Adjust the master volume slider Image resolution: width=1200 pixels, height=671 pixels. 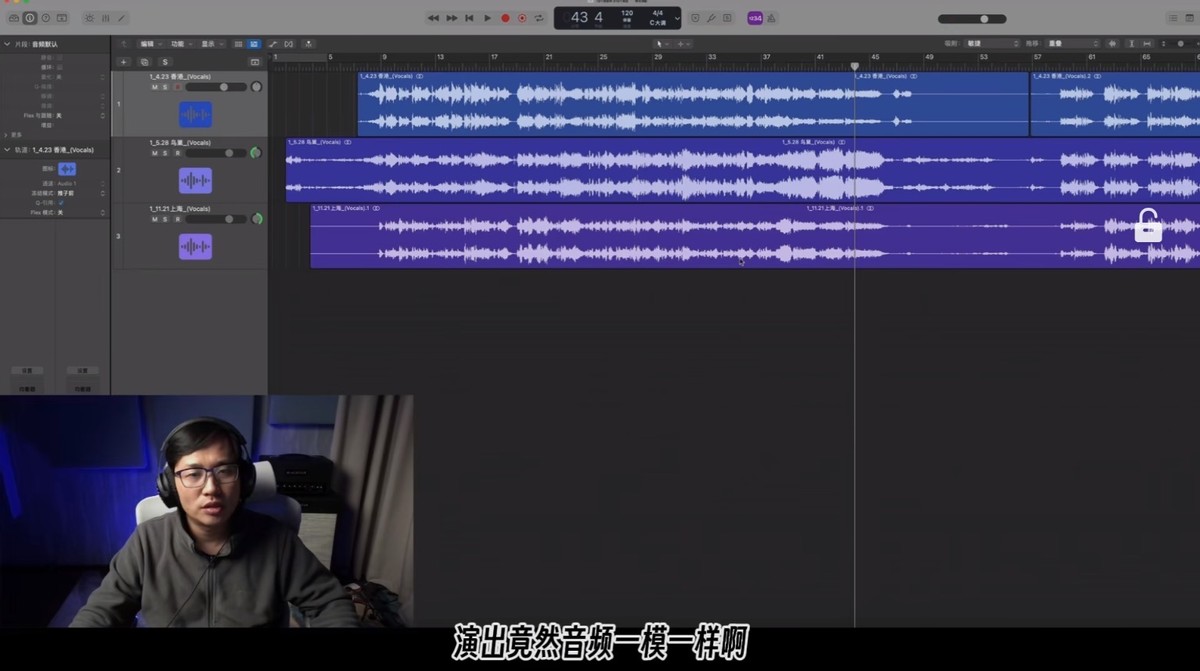972,19
